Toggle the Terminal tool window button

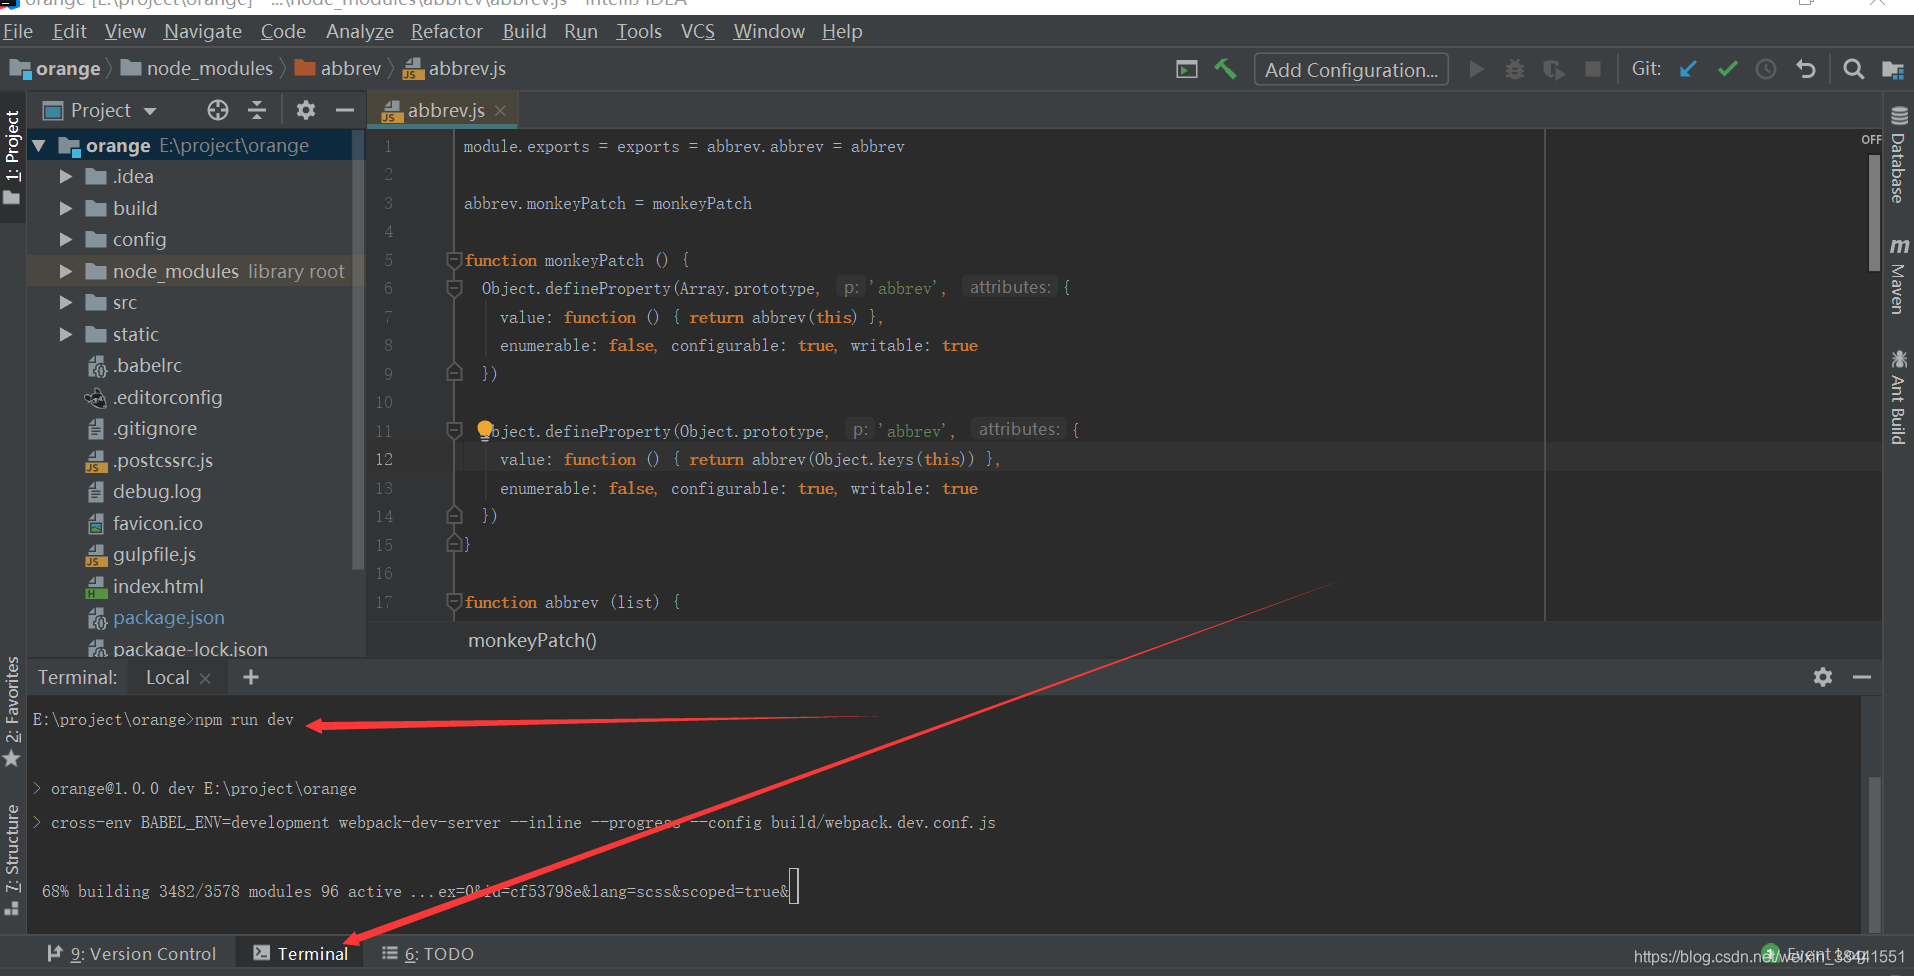tap(301, 954)
